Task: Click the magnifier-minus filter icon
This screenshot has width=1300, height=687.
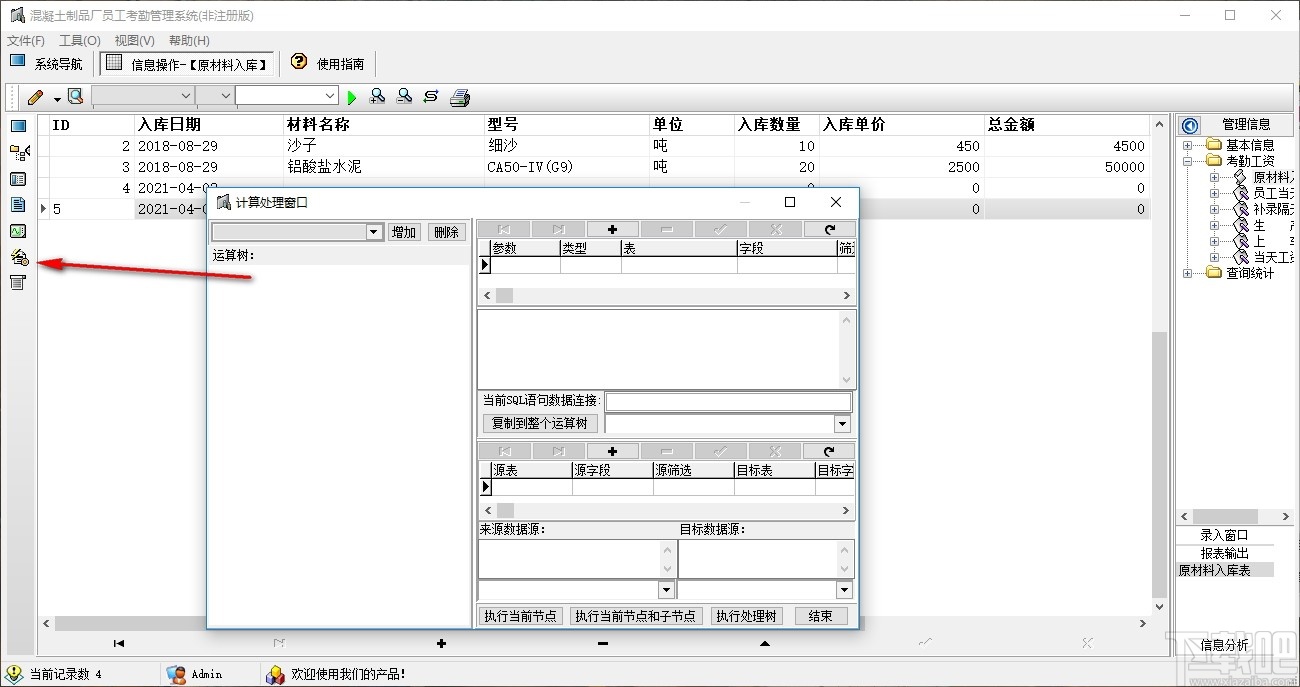Action: 404,97
